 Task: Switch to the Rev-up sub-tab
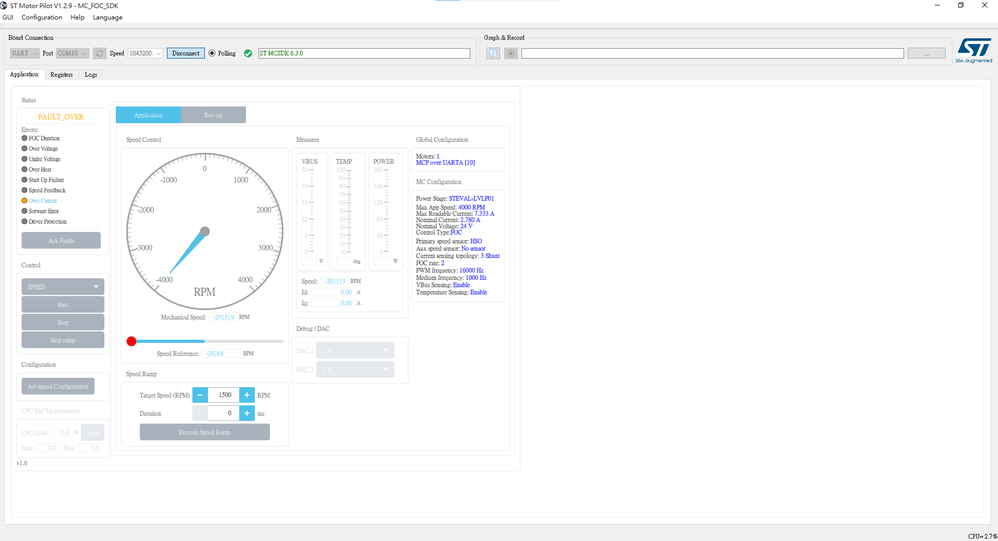coord(213,115)
